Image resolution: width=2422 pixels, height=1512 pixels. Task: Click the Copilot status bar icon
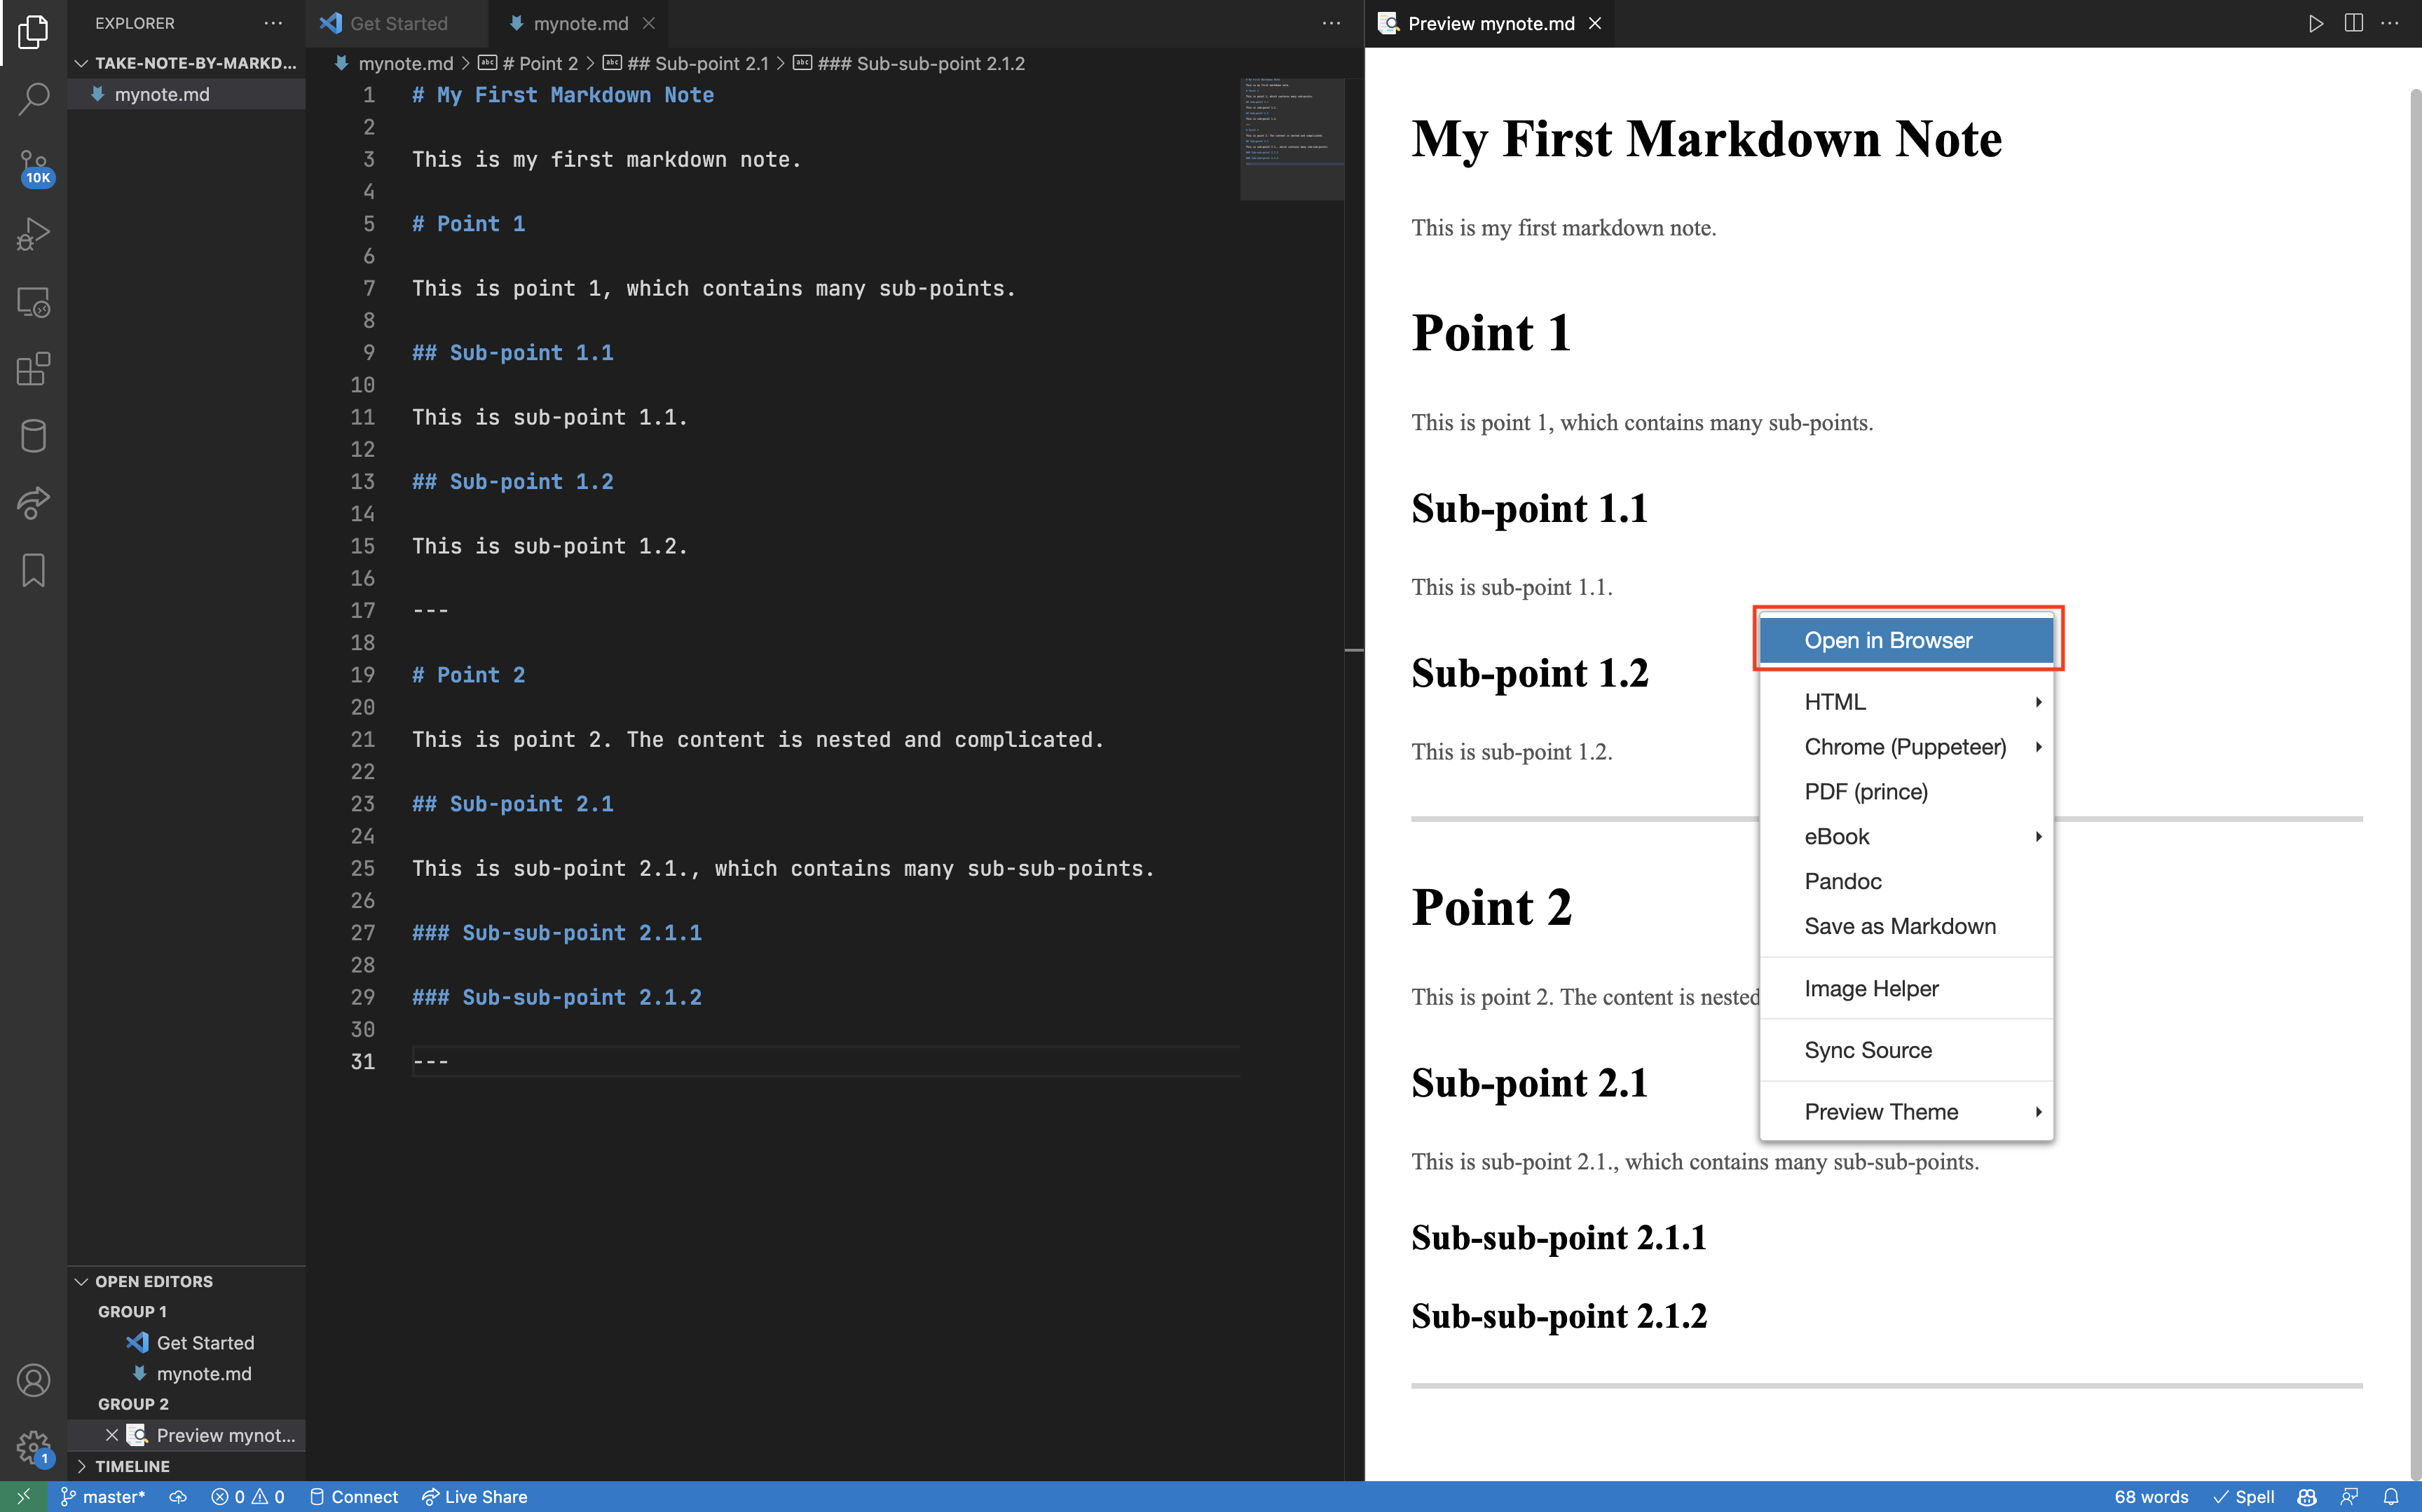(2307, 1497)
